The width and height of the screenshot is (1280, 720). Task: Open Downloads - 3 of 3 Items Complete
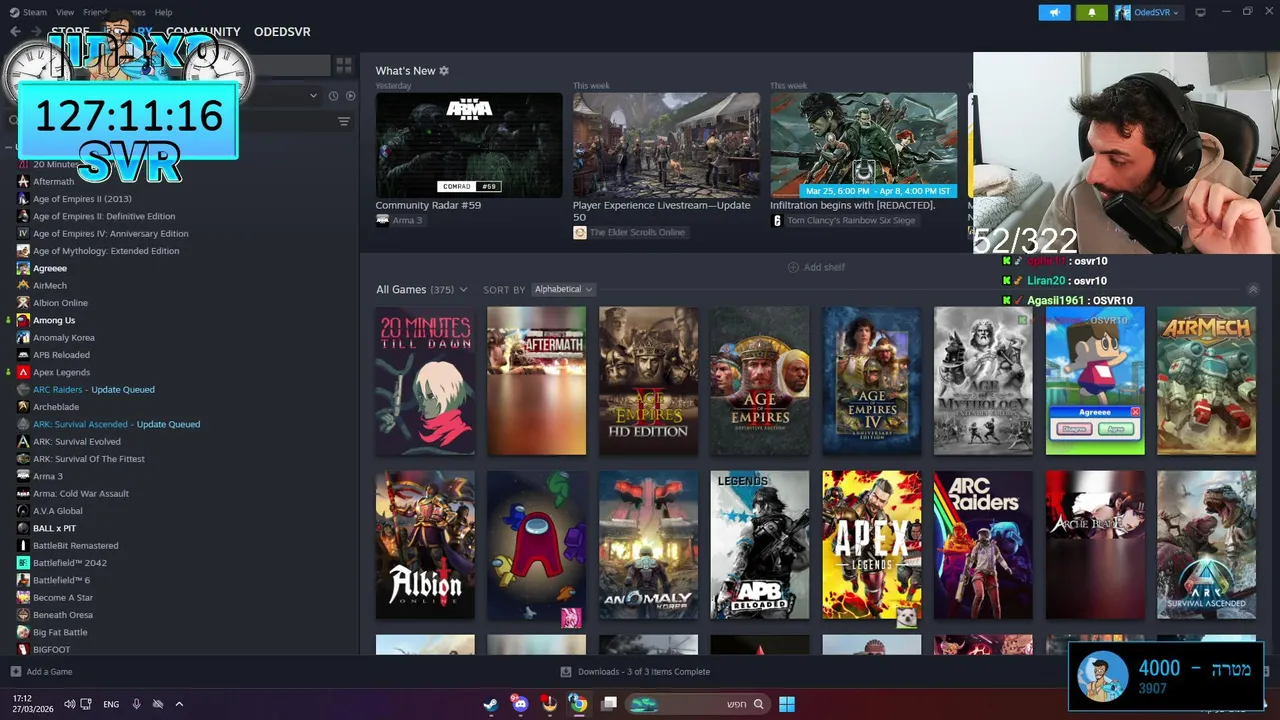(635, 672)
